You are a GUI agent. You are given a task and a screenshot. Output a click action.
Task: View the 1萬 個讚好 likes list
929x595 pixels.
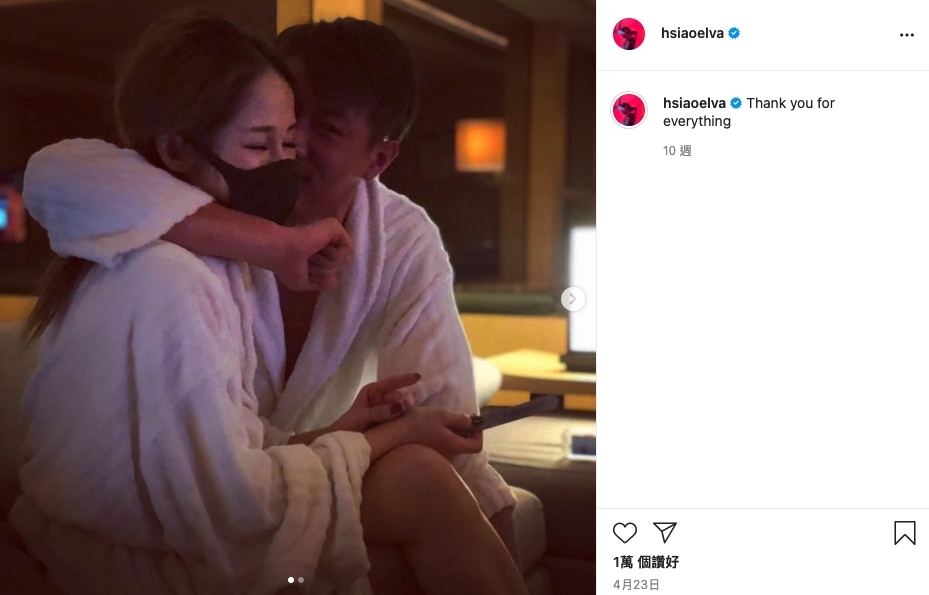pos(646,562)
